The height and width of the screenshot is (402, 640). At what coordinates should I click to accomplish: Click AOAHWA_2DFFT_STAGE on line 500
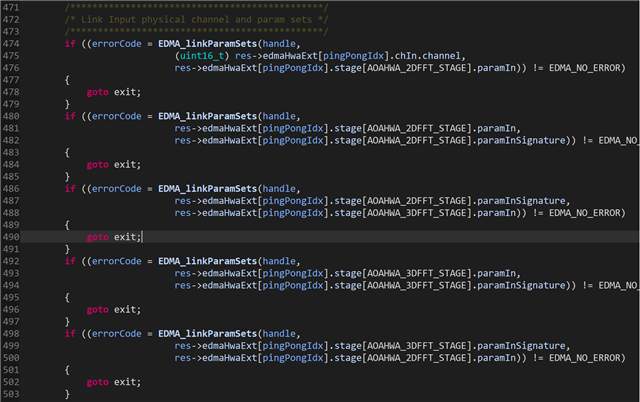click(417, 358)
